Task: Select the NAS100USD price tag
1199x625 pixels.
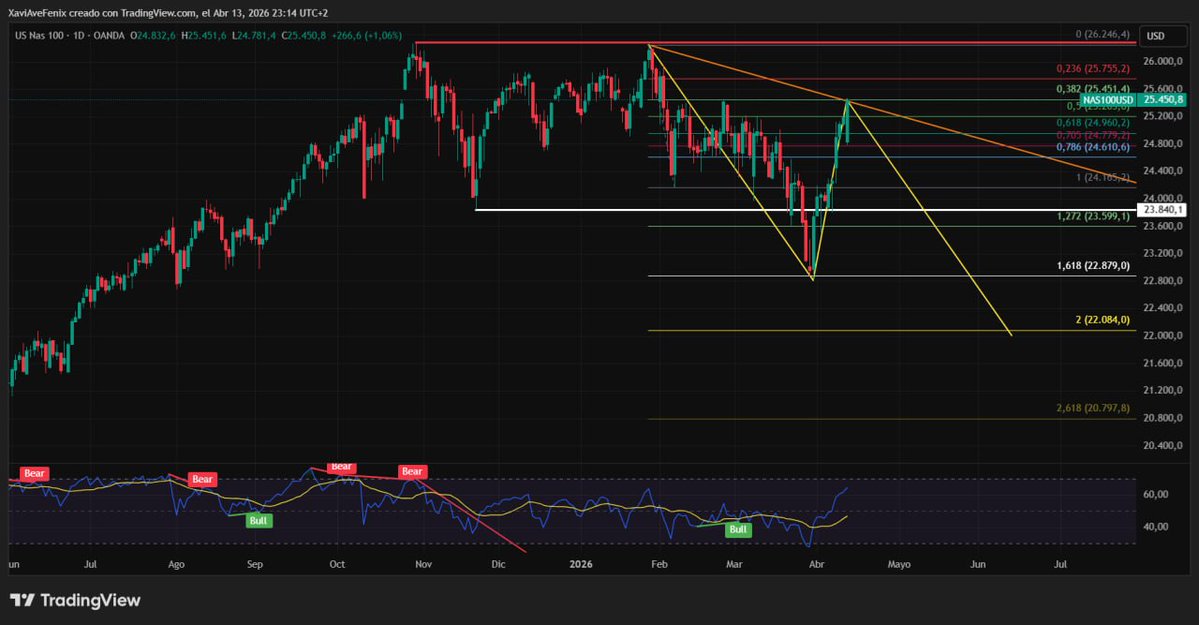Action: (1108, 100)
